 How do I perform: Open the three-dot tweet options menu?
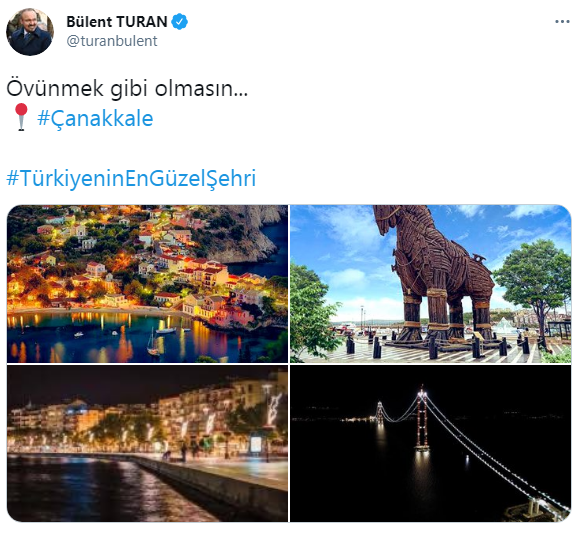click(x=562, y=22)
